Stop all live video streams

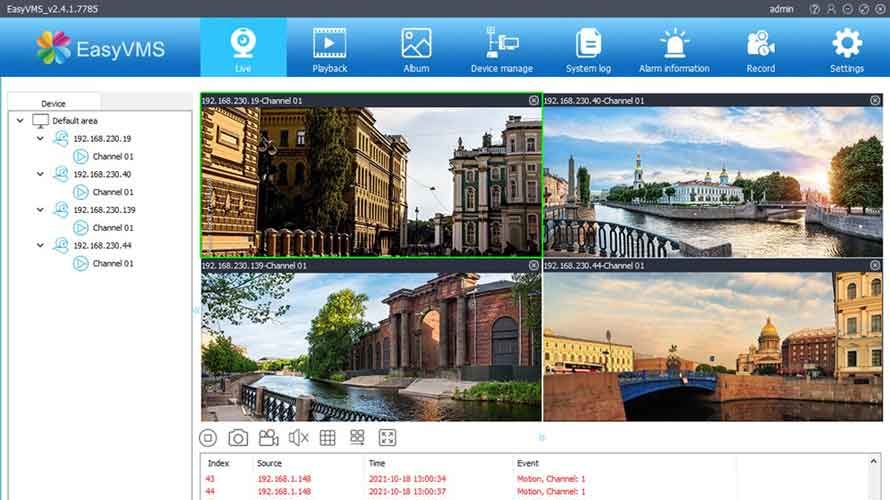[x=208, y=437]
